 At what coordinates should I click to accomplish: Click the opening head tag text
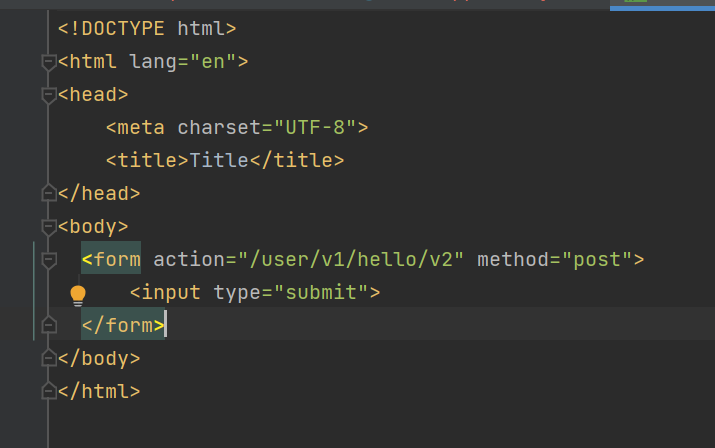(93, 94)
